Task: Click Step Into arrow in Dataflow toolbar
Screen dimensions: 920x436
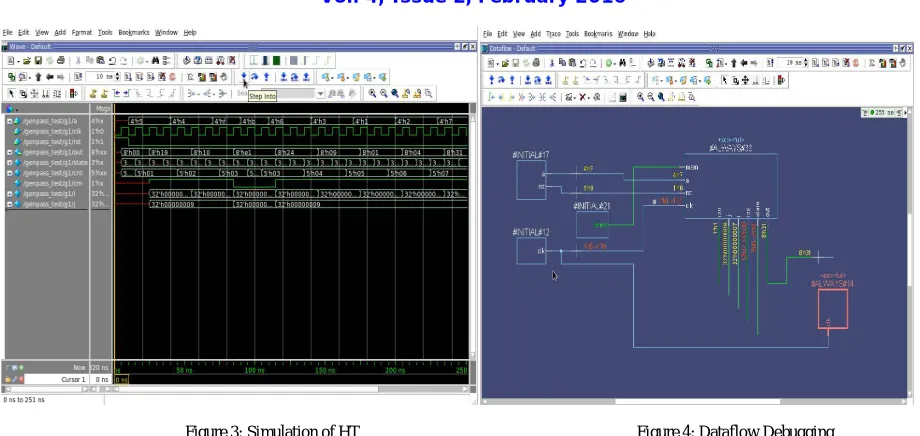Action: [491, 80]
